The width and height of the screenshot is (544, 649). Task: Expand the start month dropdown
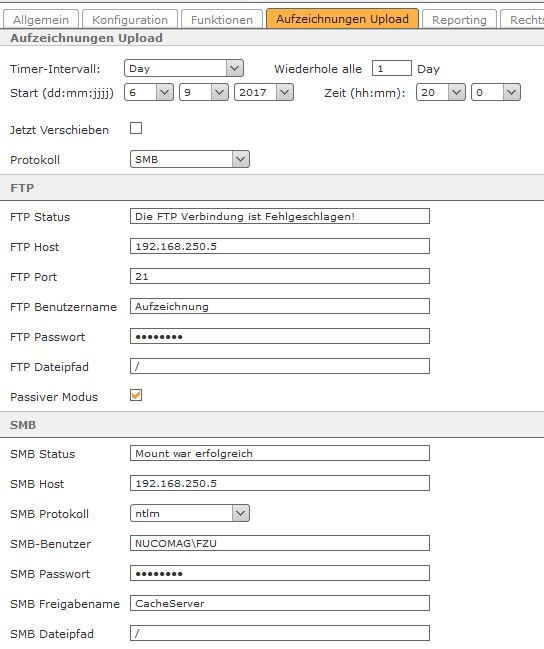pos(204,92)
